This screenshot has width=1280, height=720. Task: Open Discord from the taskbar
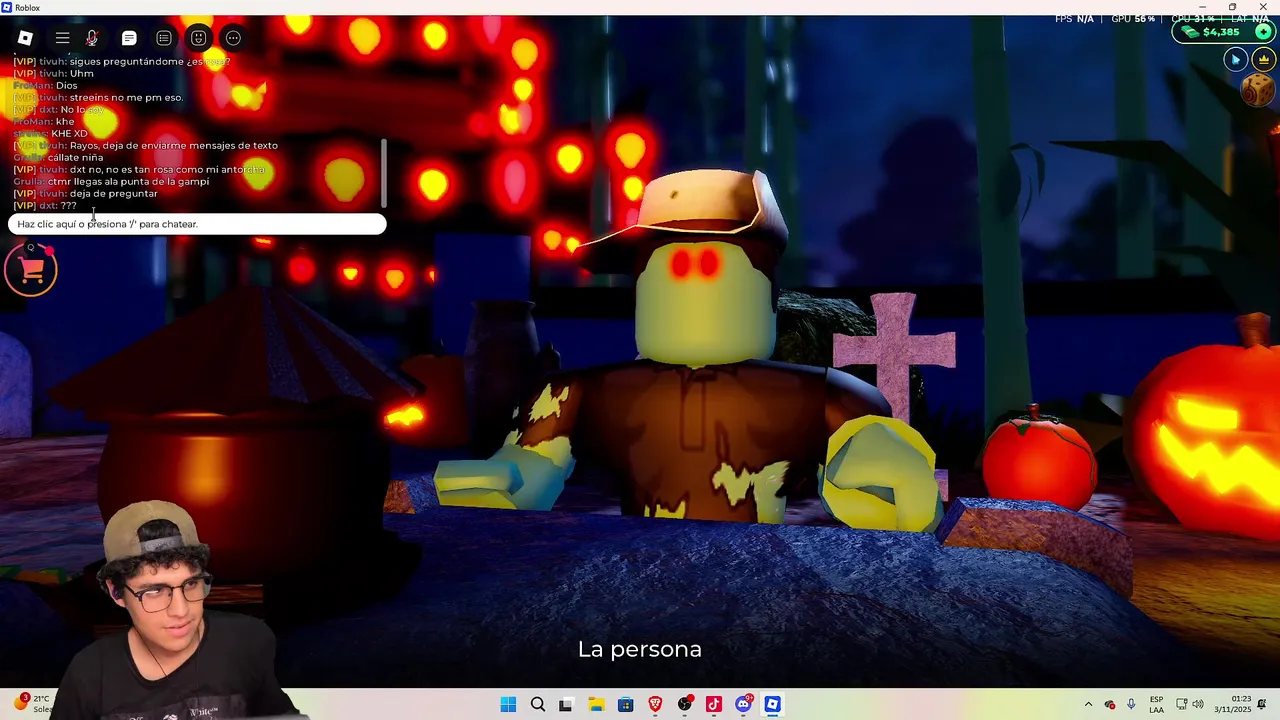pos(743,704)
